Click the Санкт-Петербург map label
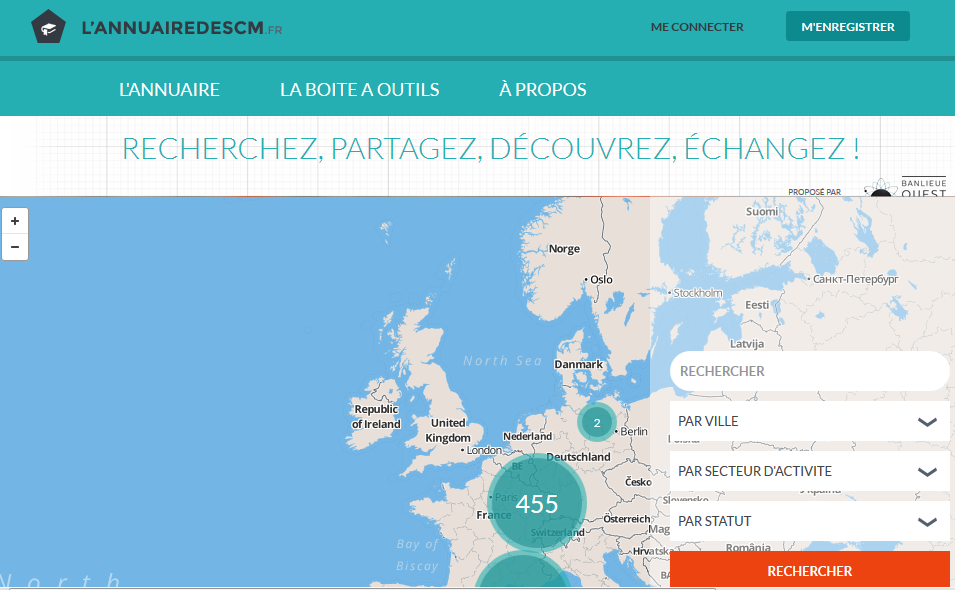The height and width of the screenshot is (590, 955). [x=855, y=279]
